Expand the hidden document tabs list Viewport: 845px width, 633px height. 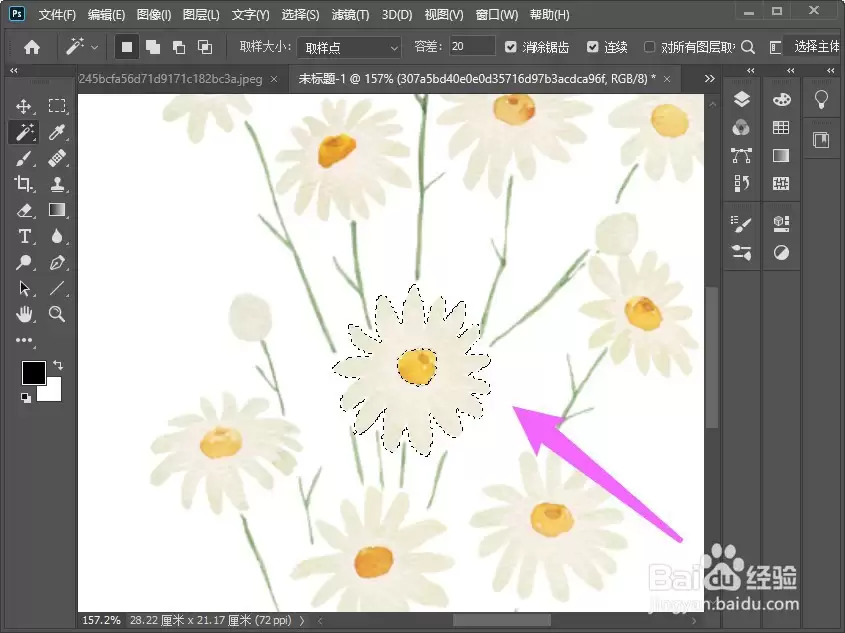(x=710, y=79)
